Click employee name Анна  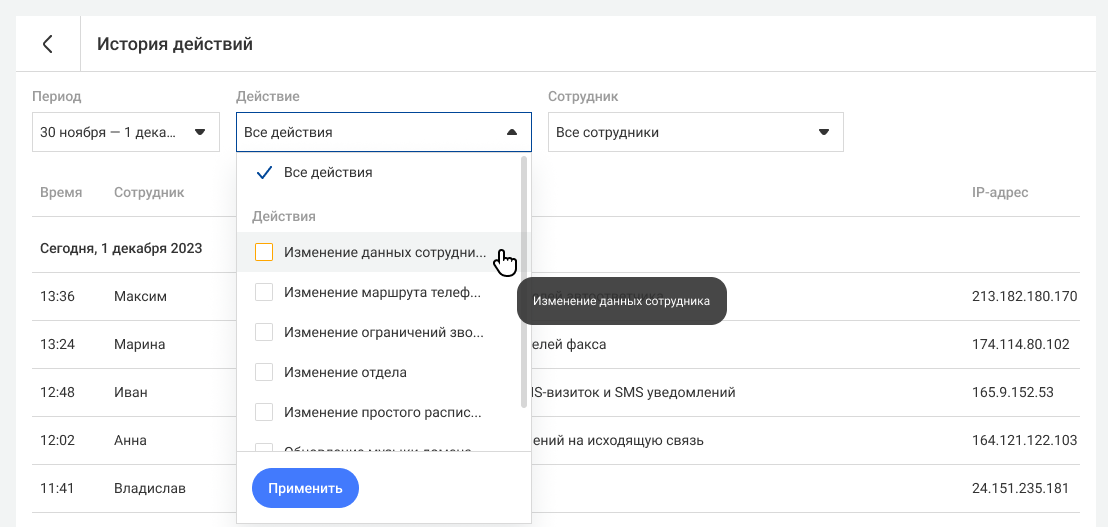(x=130, y=441)
